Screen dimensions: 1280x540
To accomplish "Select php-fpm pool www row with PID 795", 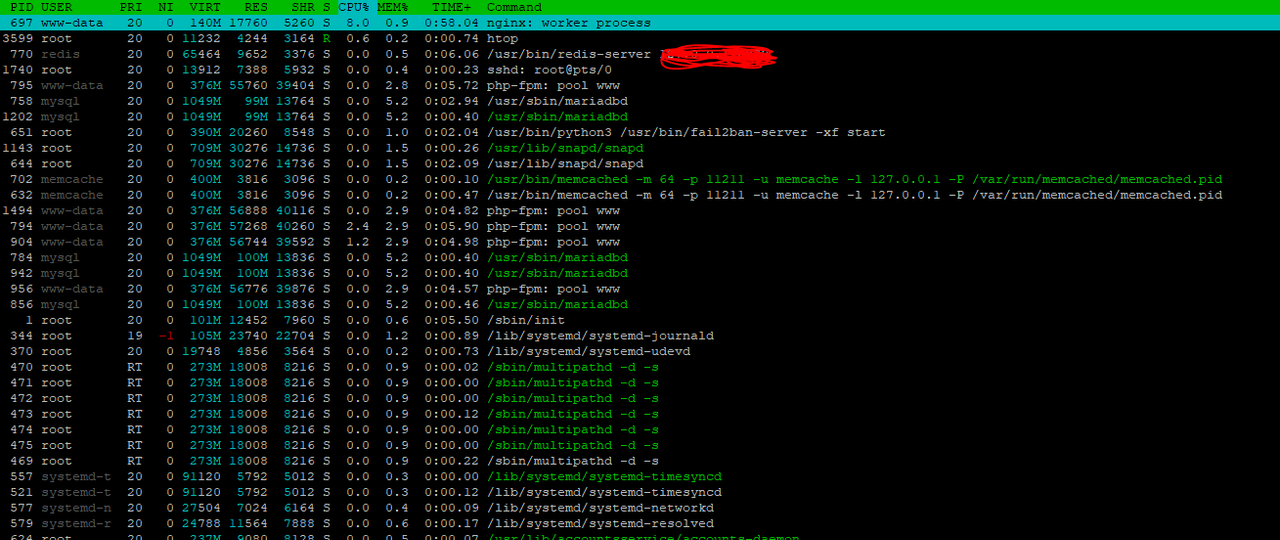I will coord(640,85).
